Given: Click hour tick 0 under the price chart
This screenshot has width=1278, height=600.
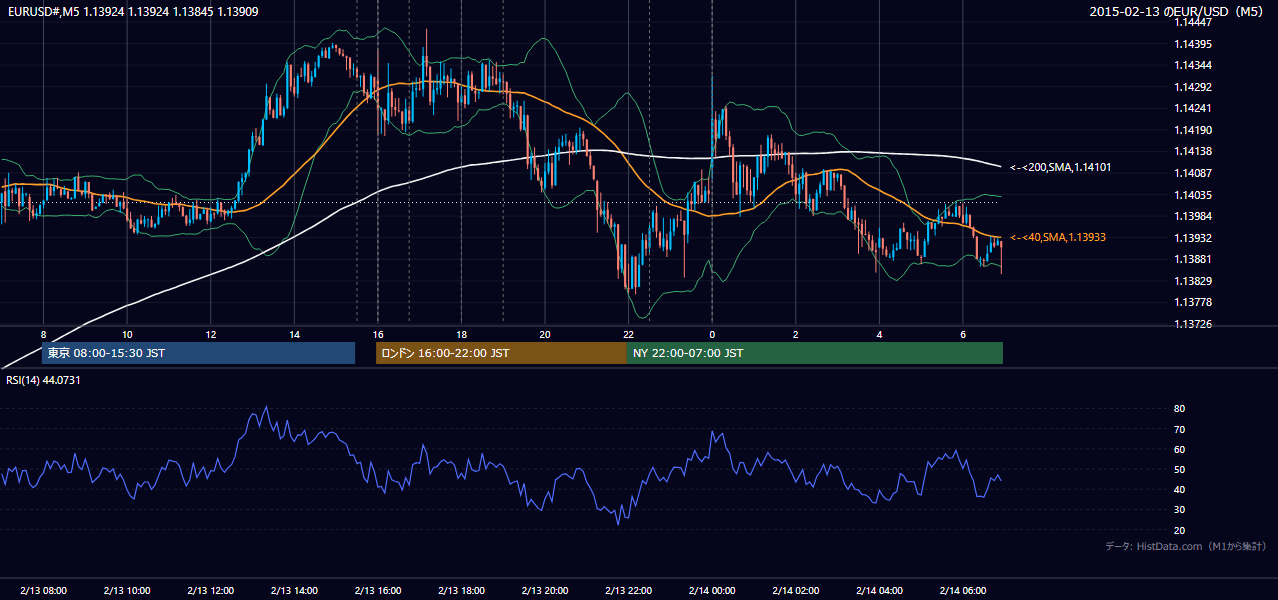Looking at the screenshot, I should coord(712,334).
